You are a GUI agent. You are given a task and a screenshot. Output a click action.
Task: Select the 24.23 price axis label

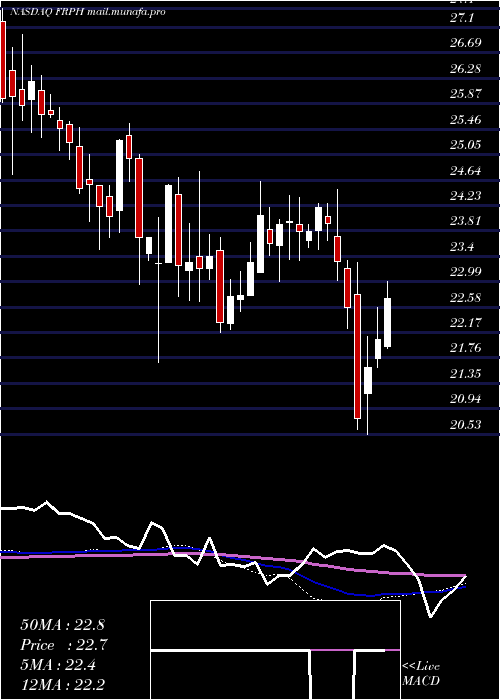point(466,196)
